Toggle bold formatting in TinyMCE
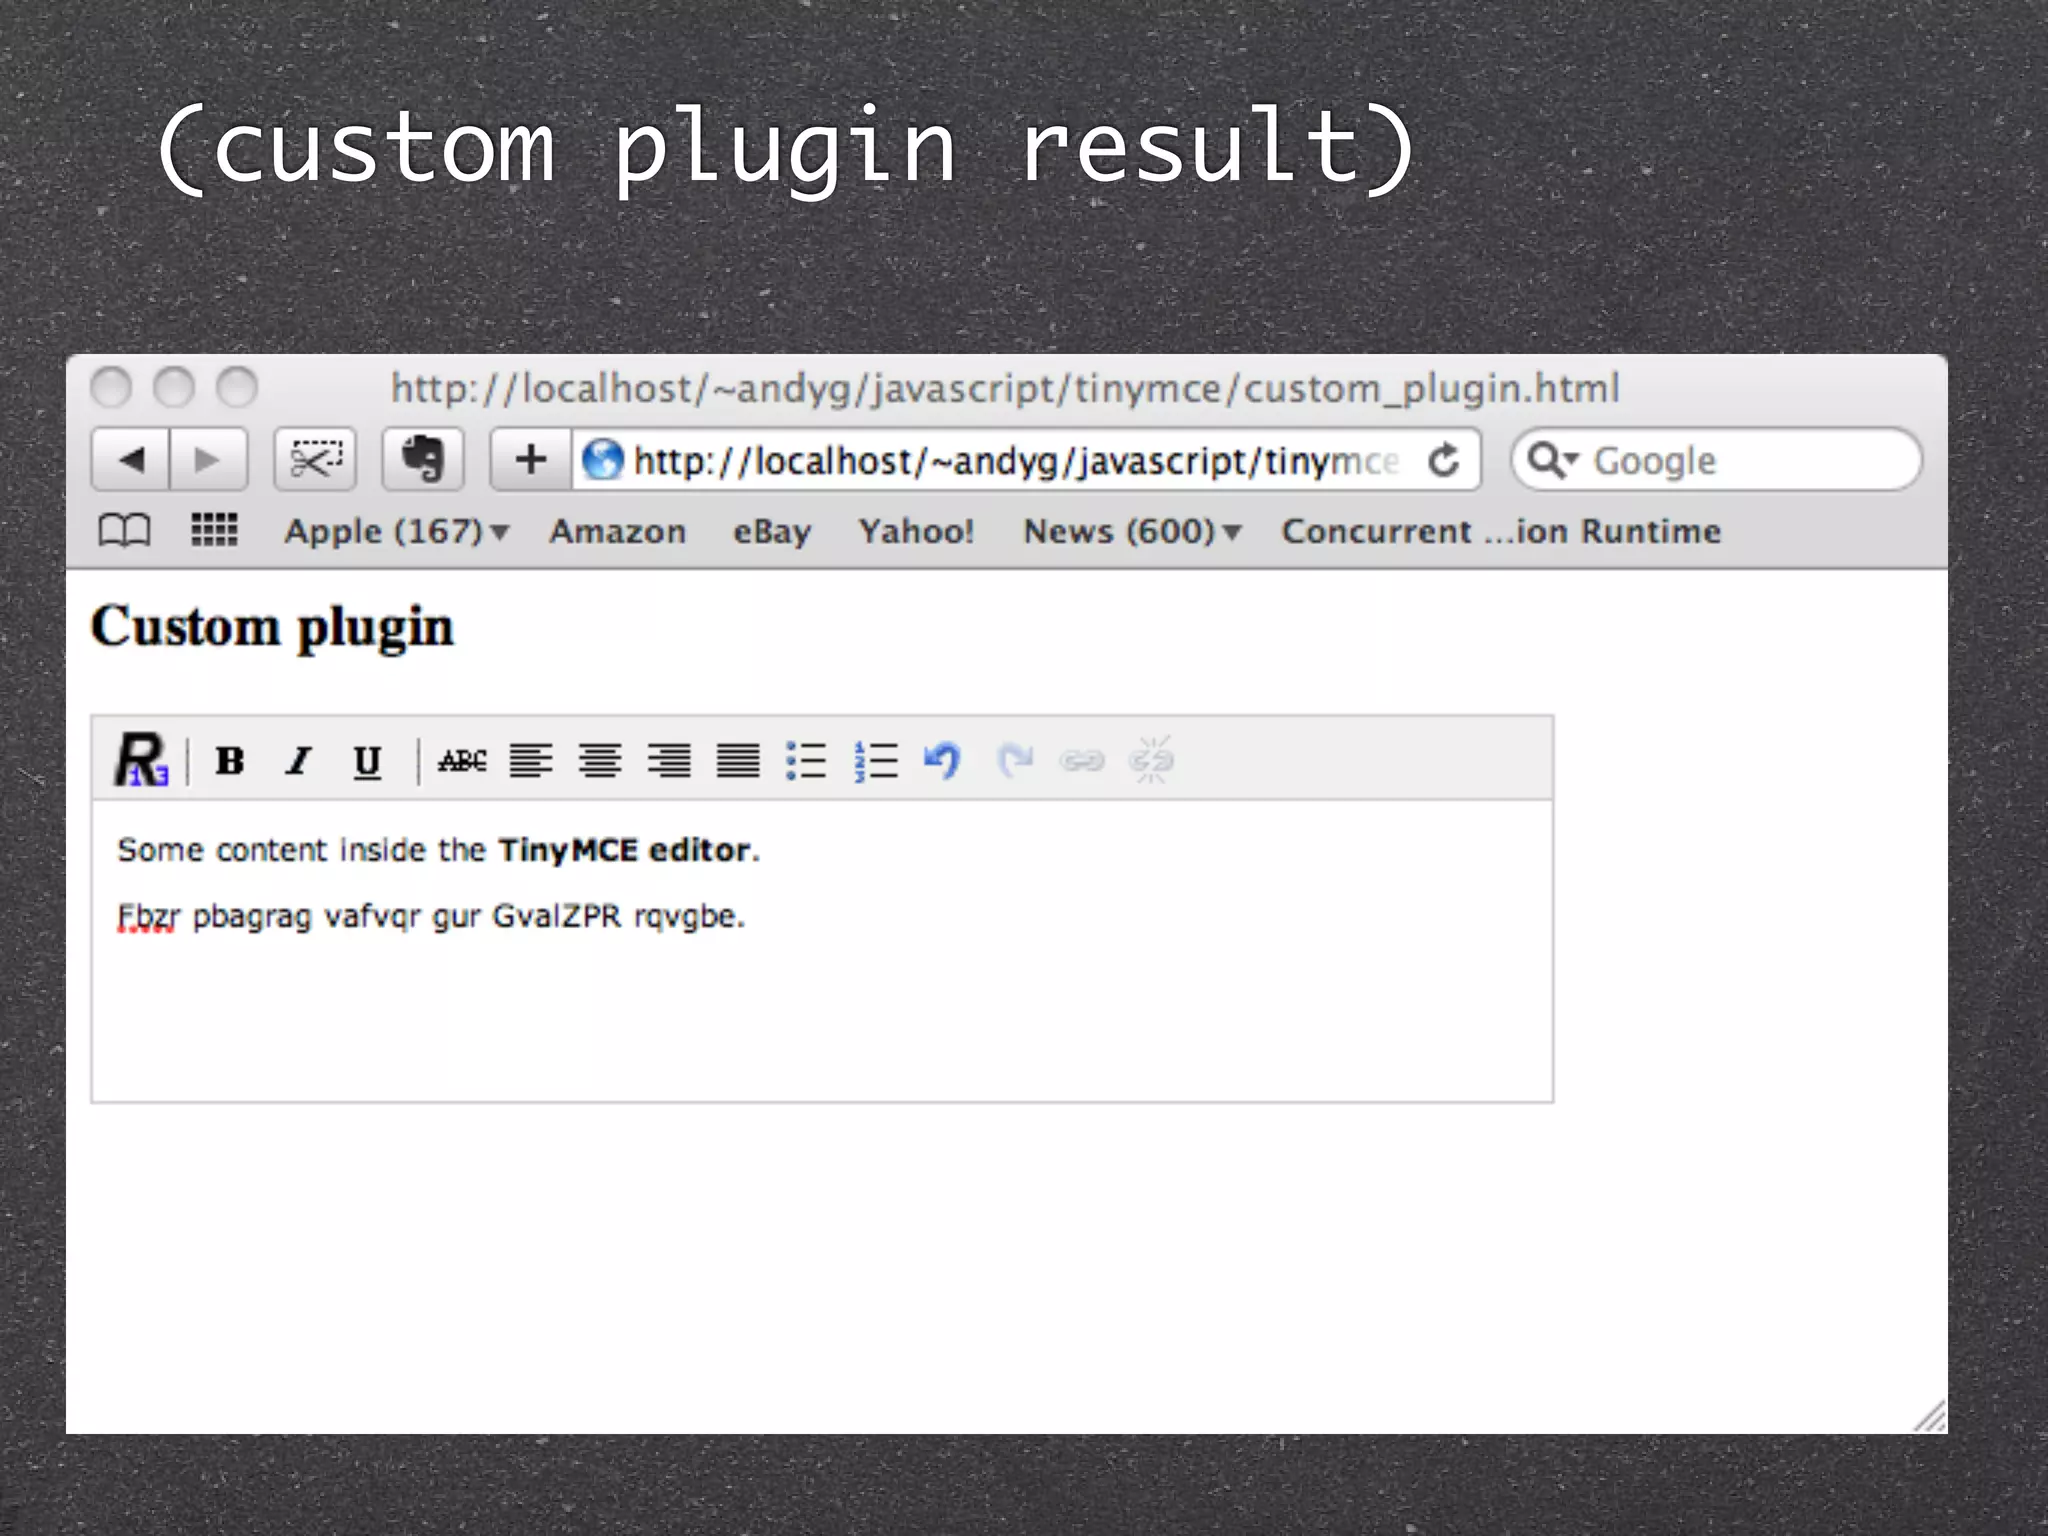The image size is (2048, 1536). (230, 761)
